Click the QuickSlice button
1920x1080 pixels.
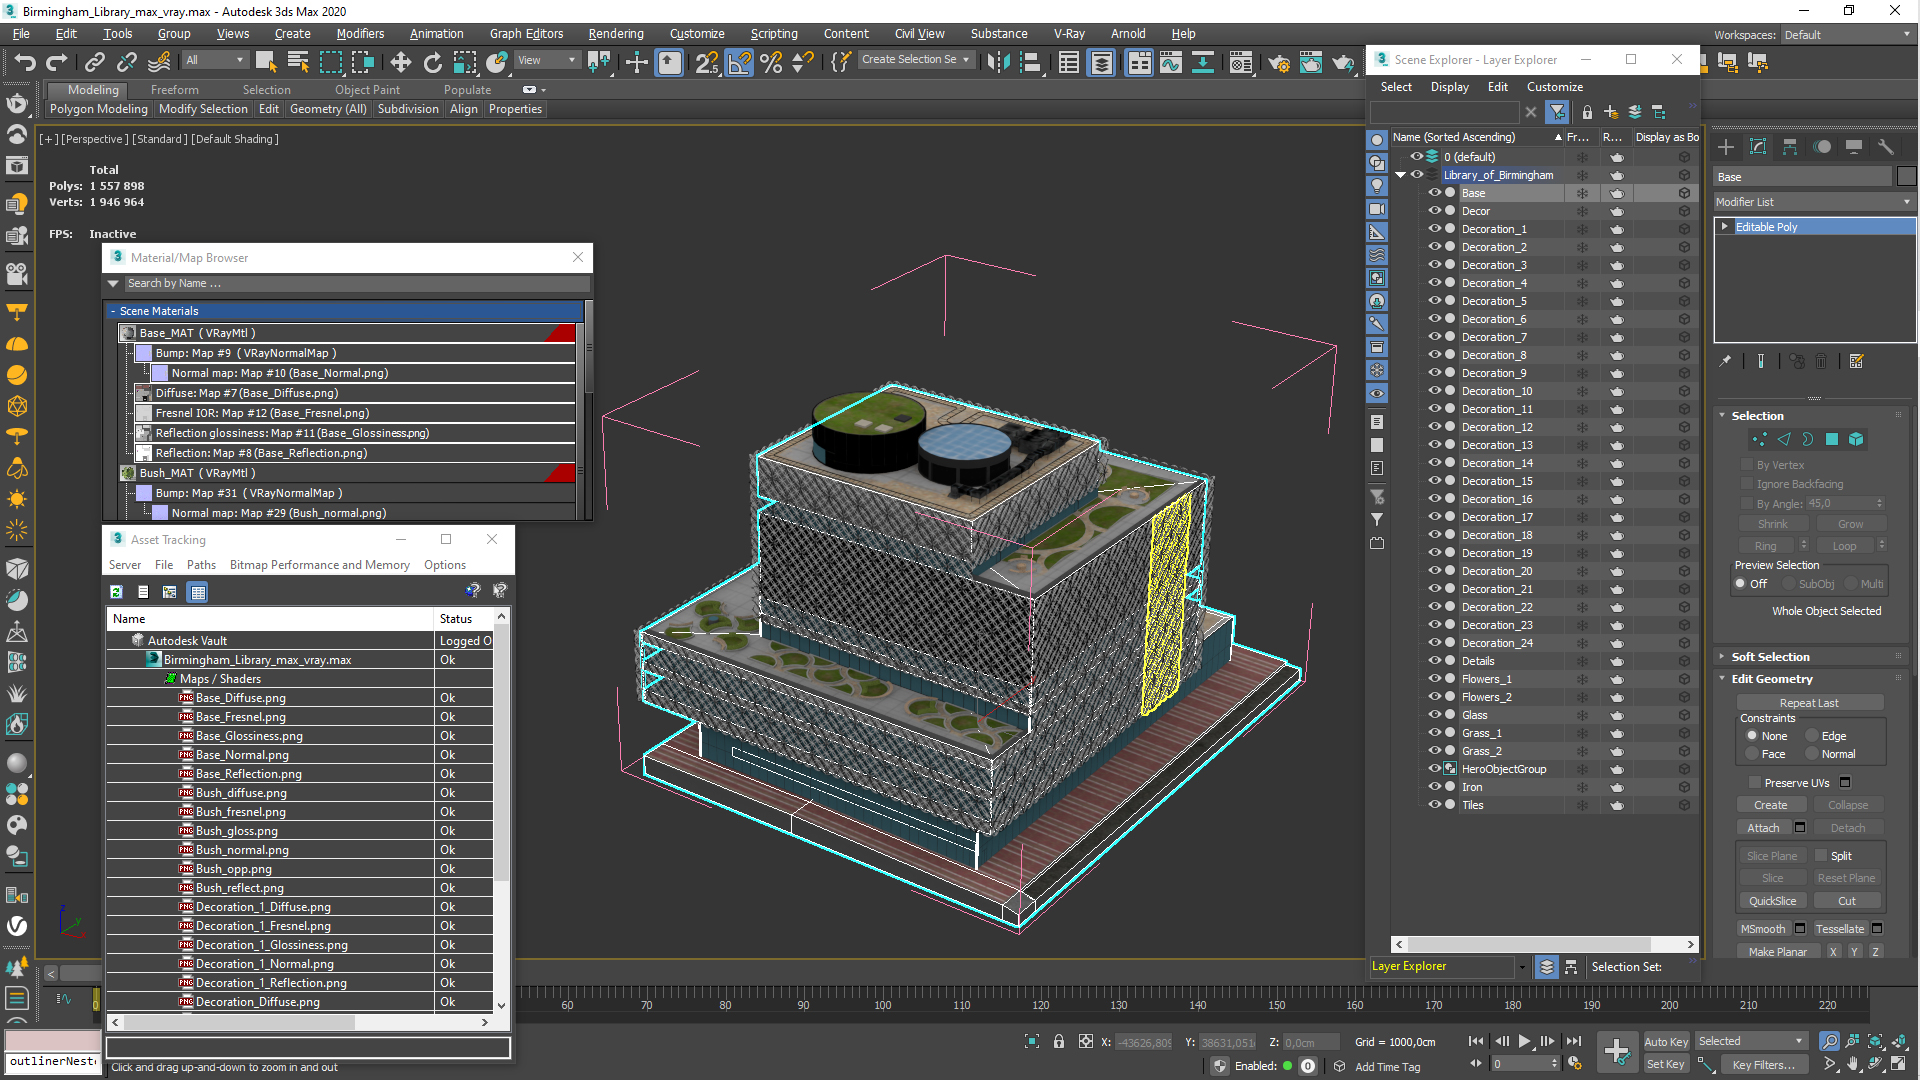click(1772, 901)
